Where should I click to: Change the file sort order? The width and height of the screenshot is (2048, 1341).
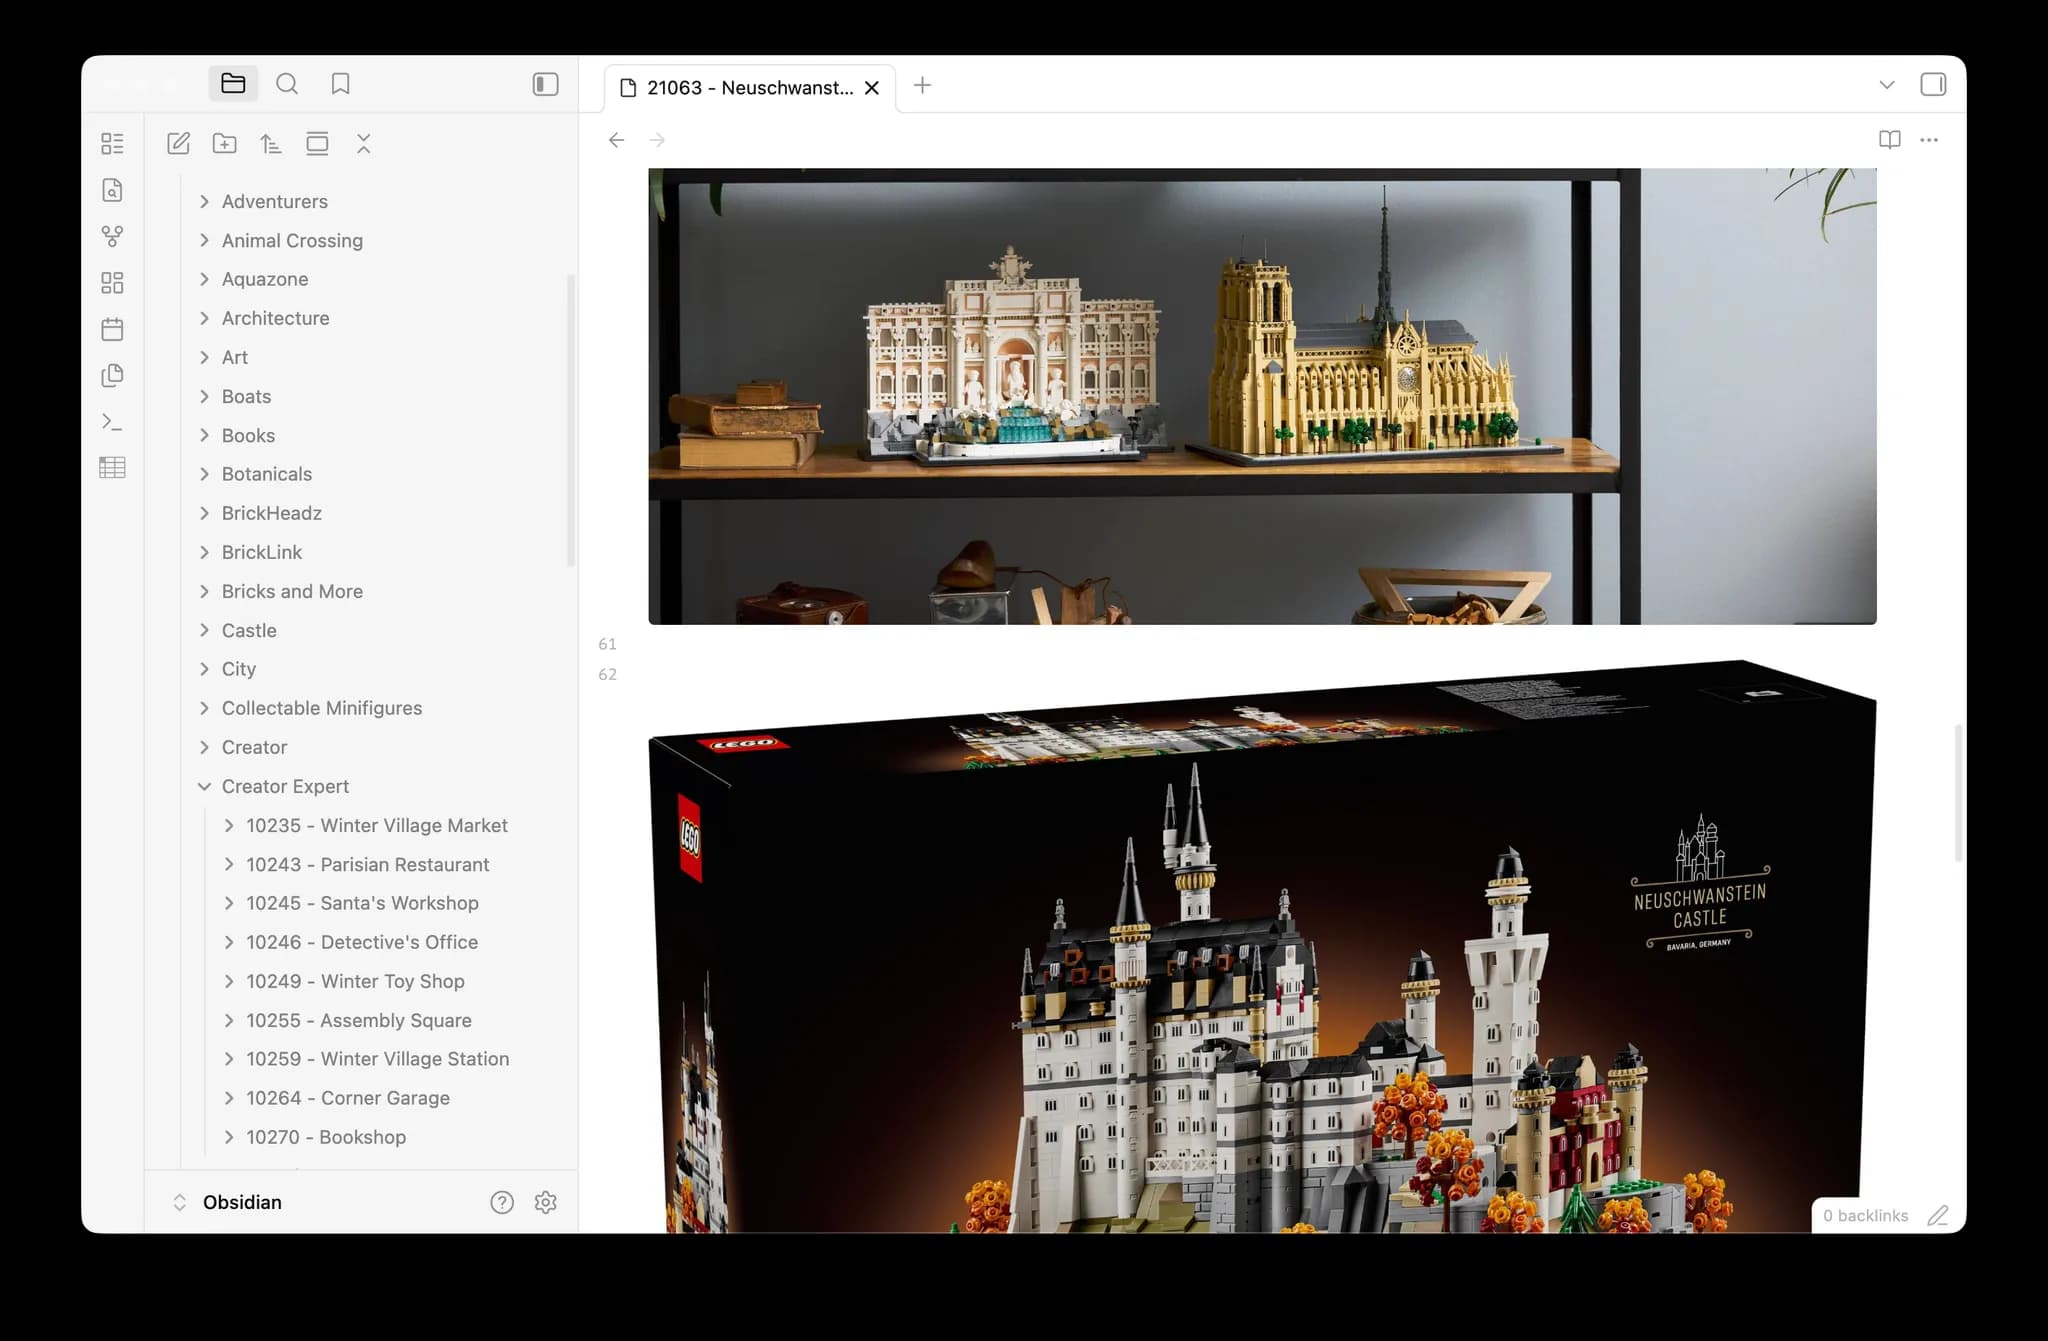click(x=271, y=144)
